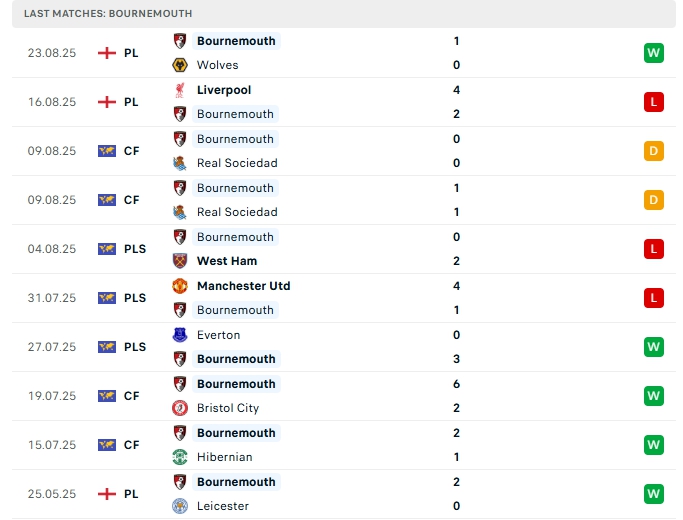The width and height of the screenshot is (683, 520).
Task: Click world flag icon for 19.07.25 match
Action: click(107, 396)
